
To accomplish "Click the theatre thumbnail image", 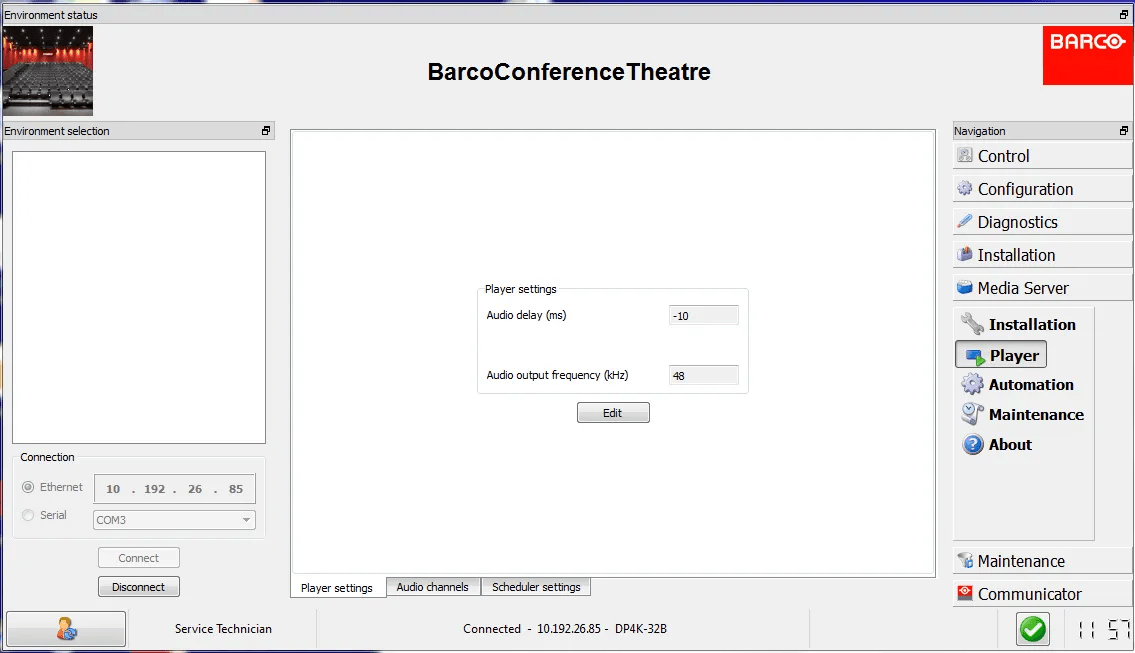I will pos(48,71).
